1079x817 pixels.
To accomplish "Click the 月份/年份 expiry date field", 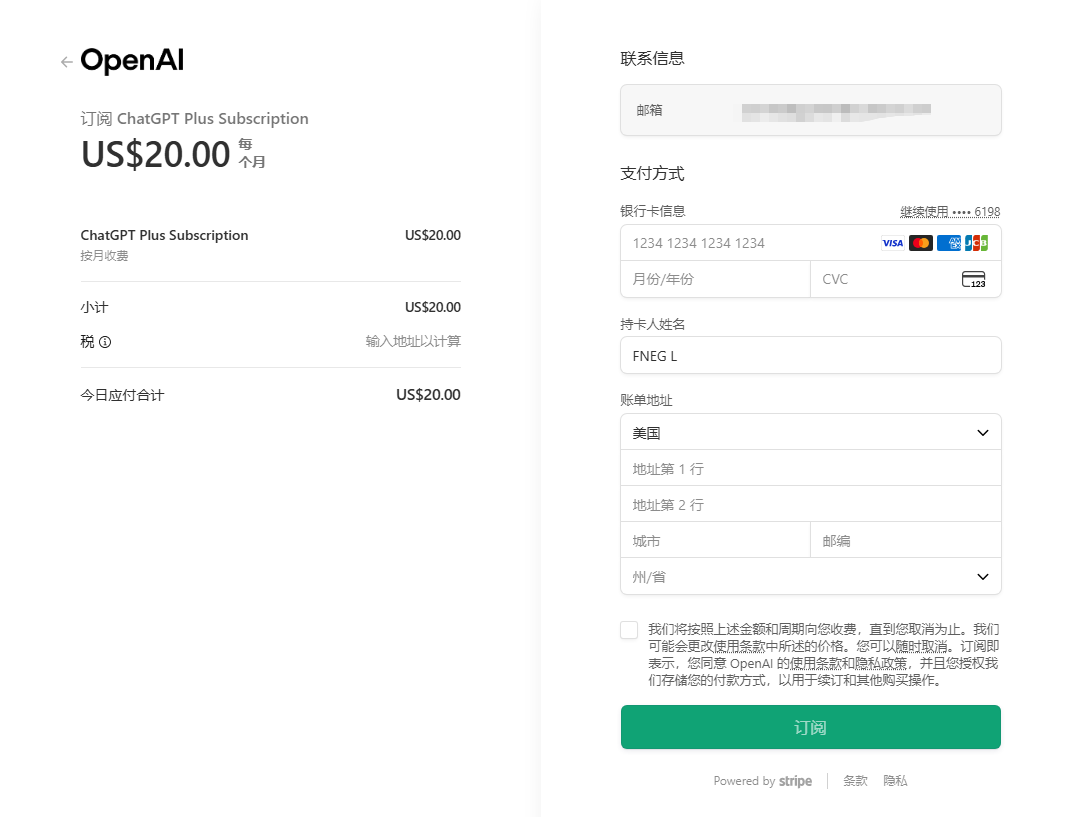I will coord(715,279).
